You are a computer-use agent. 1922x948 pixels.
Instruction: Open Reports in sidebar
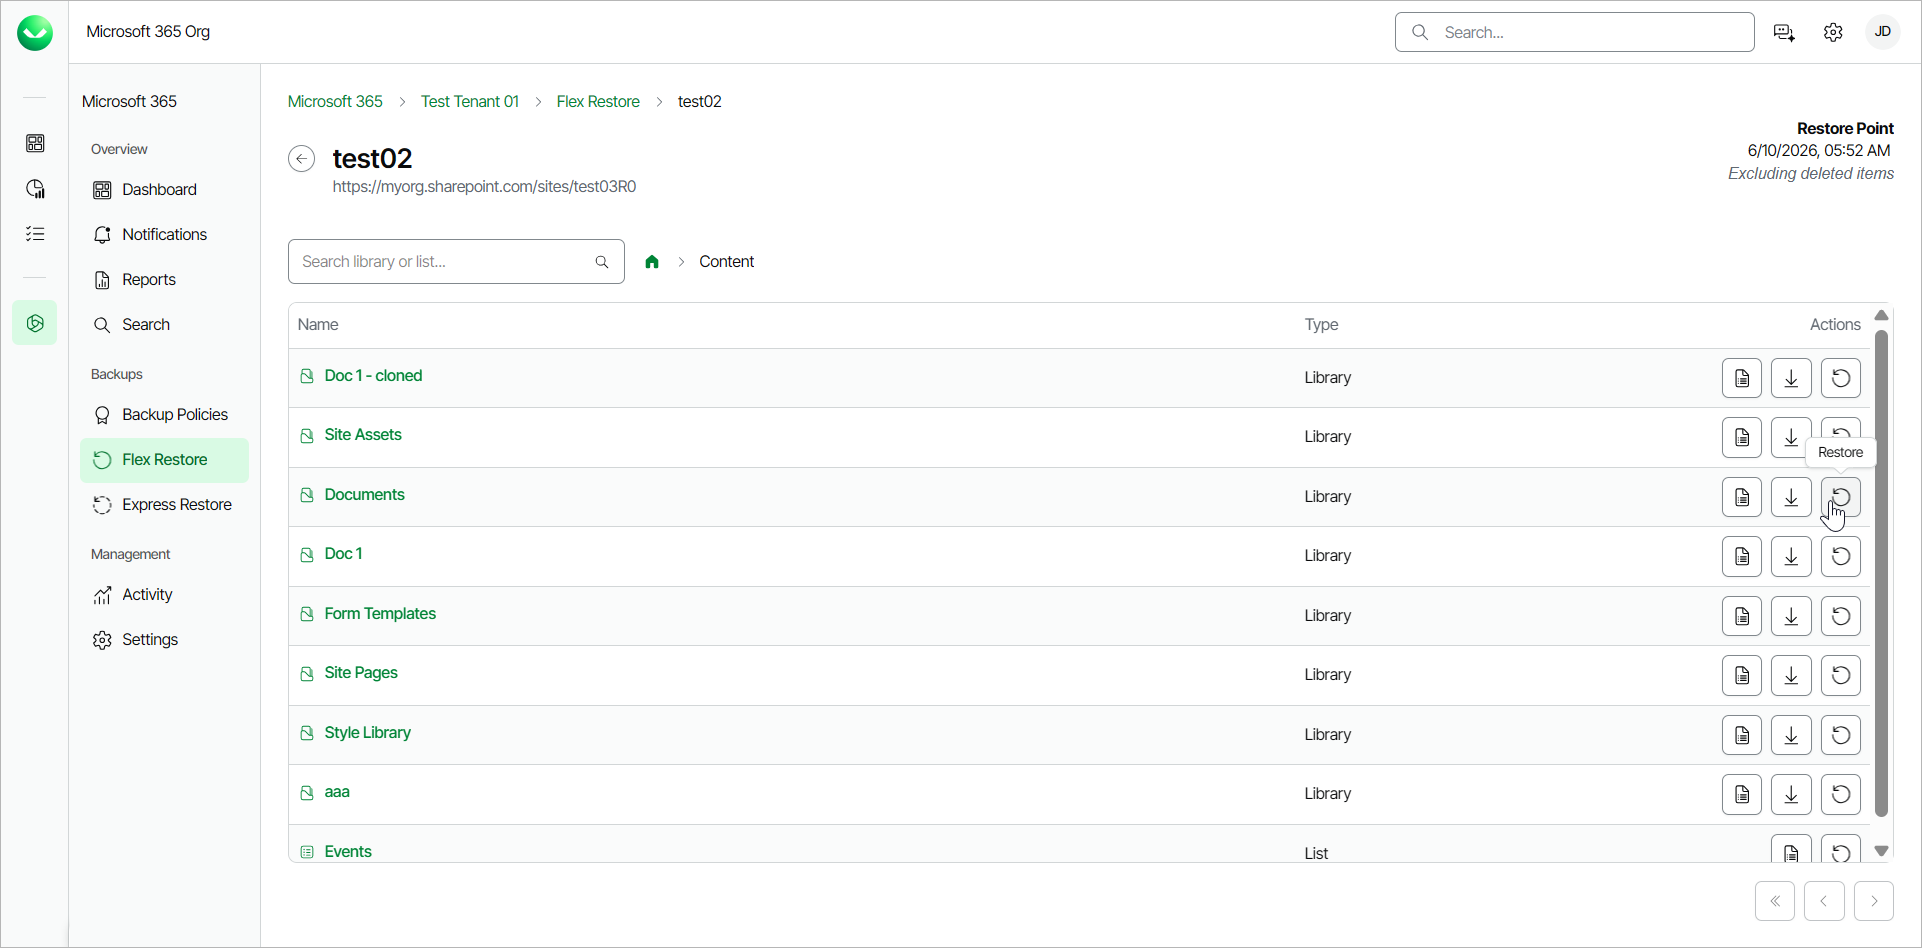click(164, 280)
